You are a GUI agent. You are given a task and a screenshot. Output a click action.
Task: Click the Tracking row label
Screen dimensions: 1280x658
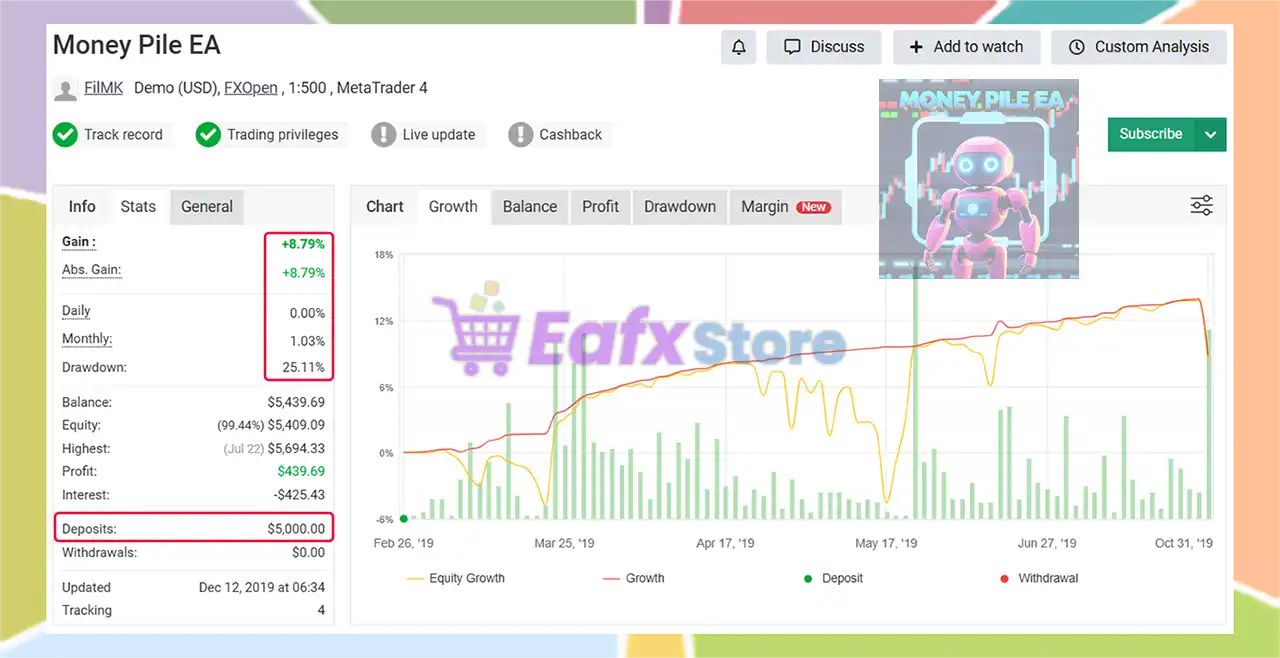(x=87, y=610)
